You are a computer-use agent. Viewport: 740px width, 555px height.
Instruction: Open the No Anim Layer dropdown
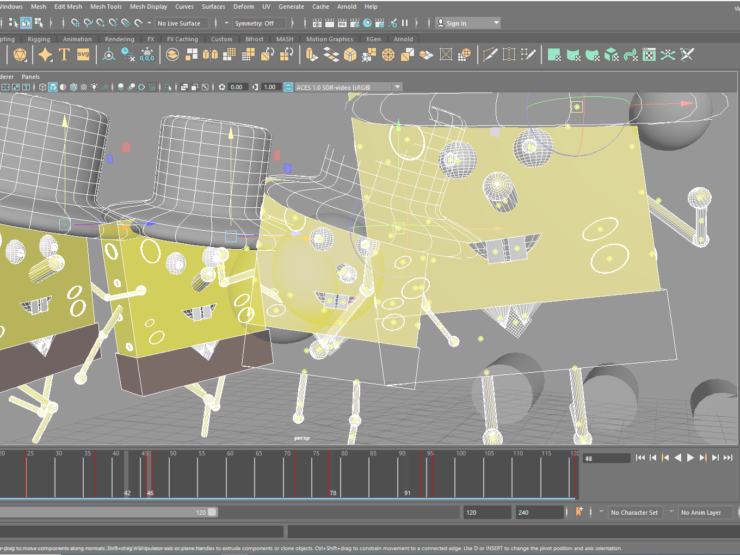(705, 513)
